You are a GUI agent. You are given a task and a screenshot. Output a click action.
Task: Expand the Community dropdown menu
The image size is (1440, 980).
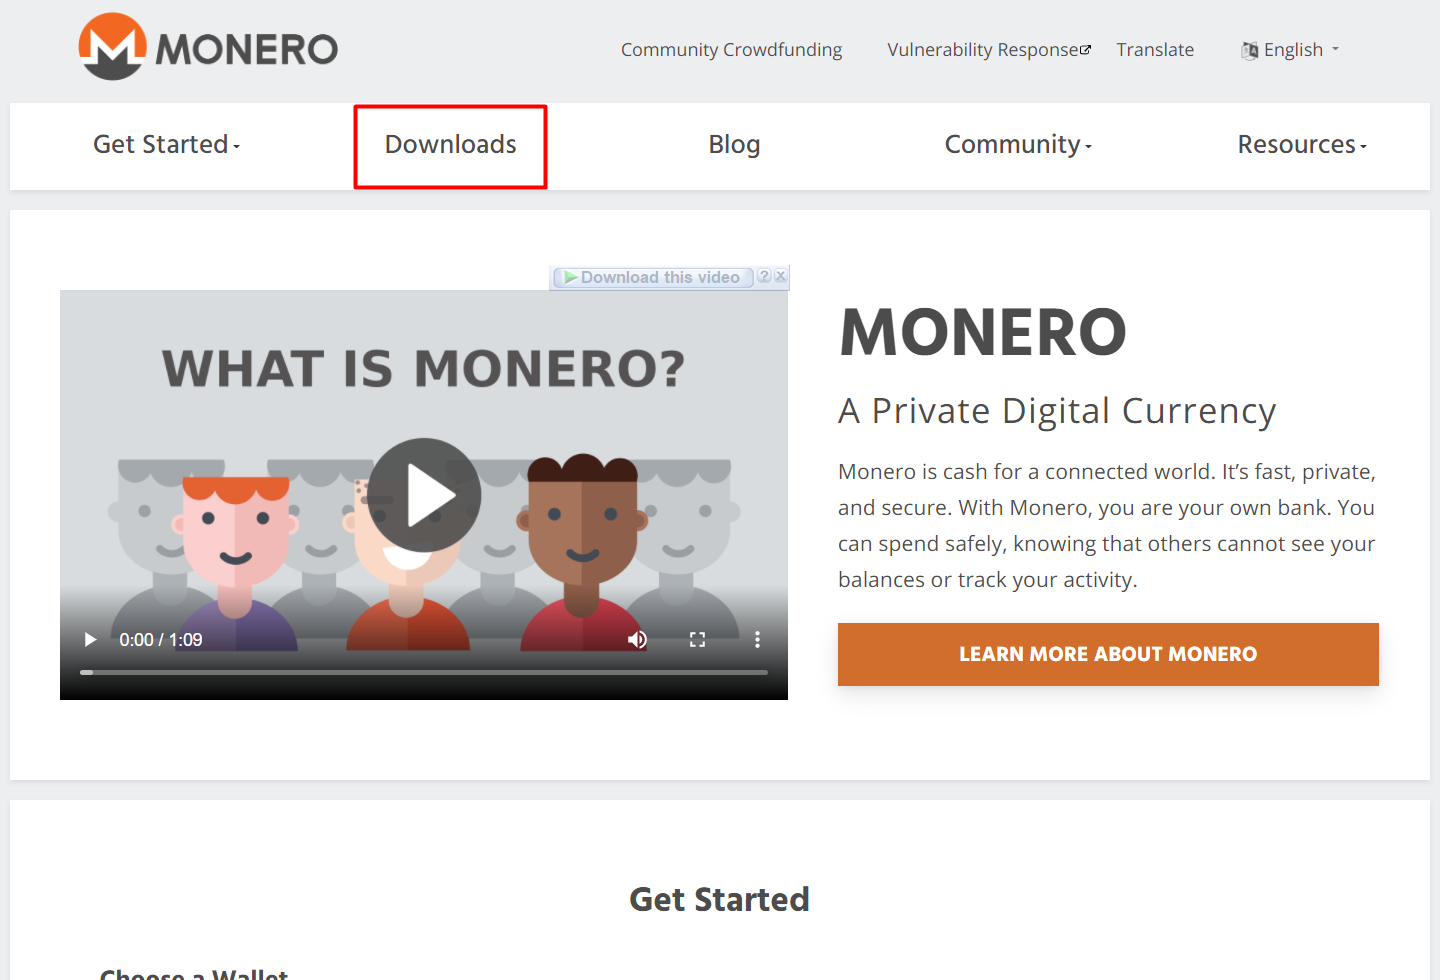1018,145
